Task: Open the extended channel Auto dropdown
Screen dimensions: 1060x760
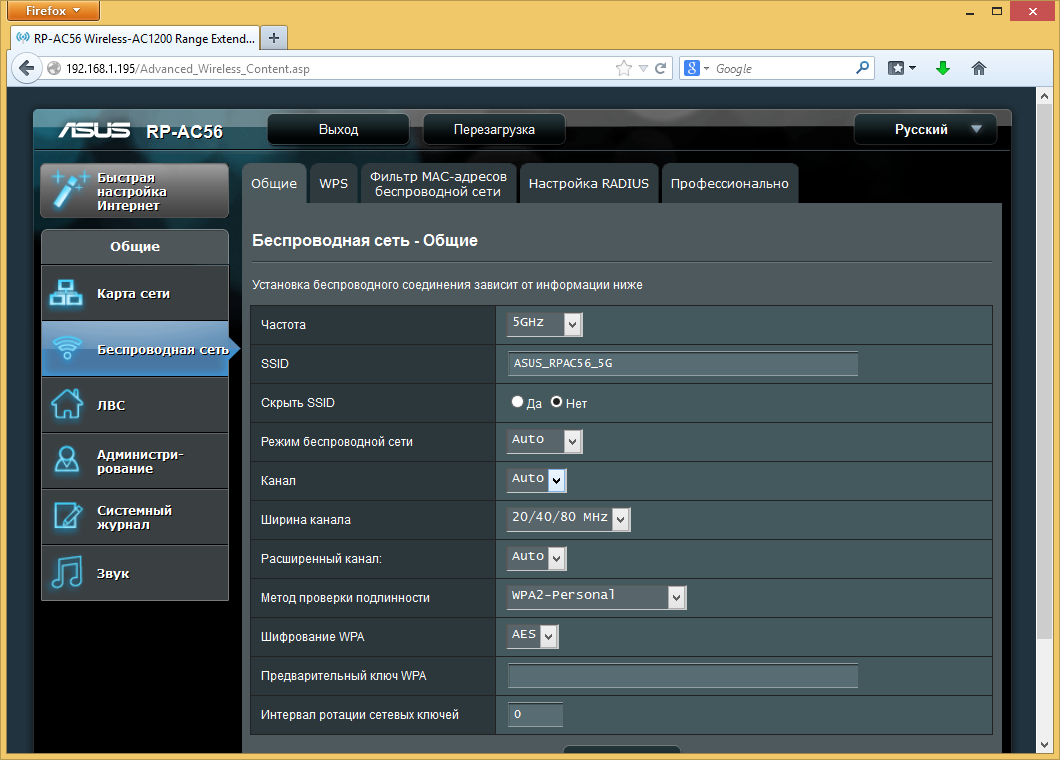Action: (536, 558)
